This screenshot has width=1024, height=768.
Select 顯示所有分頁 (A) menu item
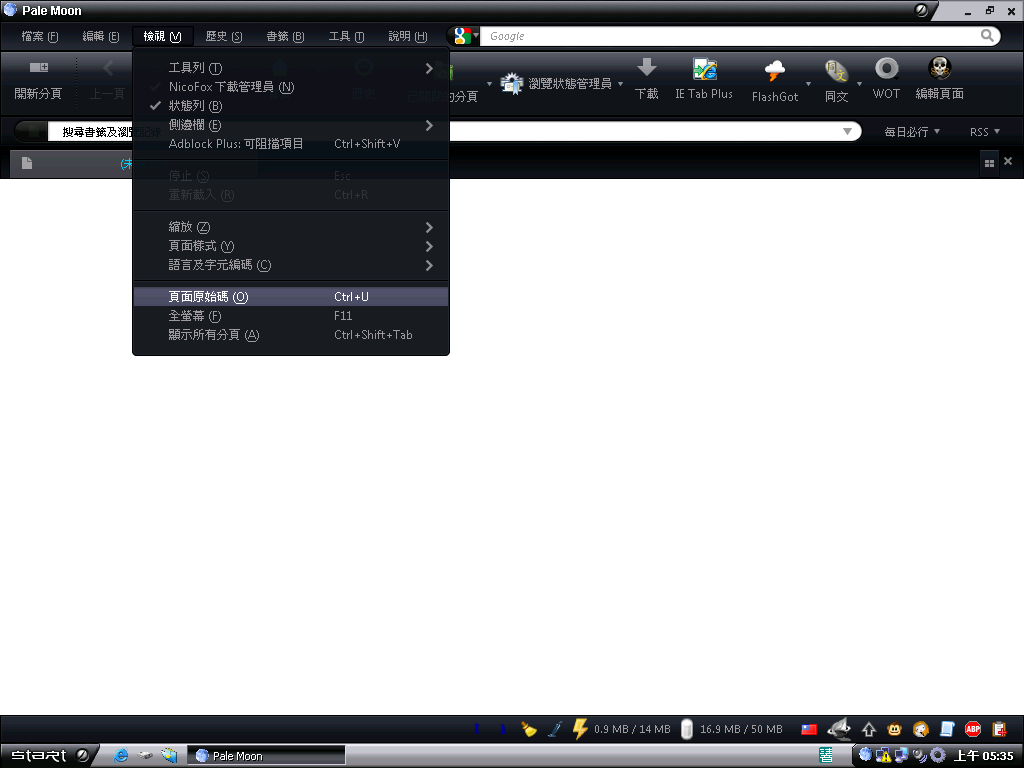click(x=291, y=335)
